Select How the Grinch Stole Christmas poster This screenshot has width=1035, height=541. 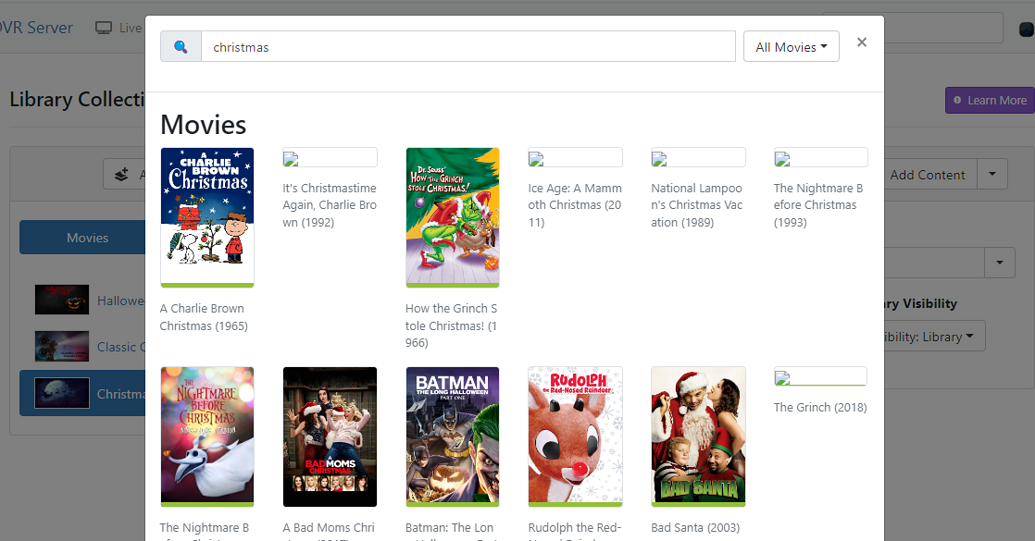coord(452,217)
